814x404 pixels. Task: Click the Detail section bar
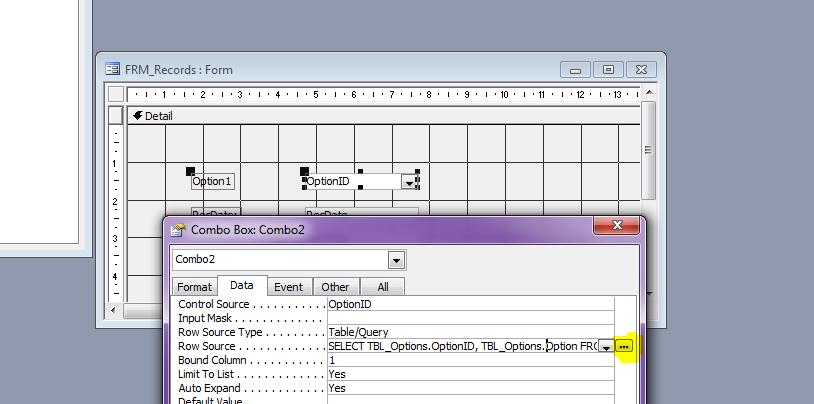coord(384,116)
